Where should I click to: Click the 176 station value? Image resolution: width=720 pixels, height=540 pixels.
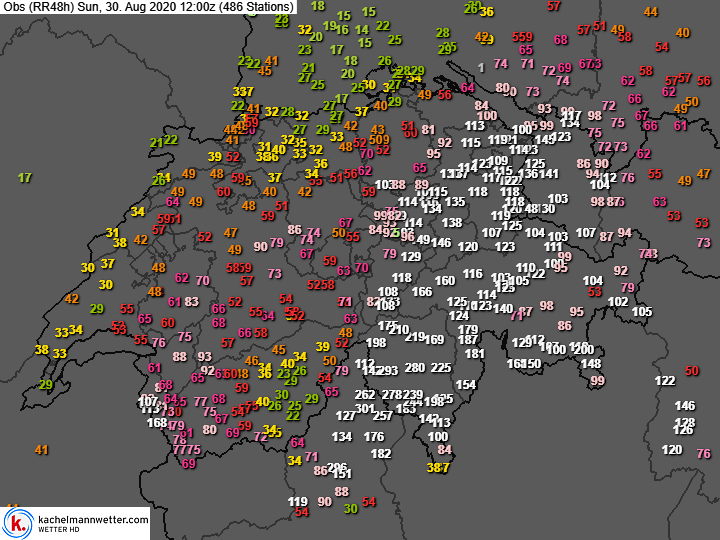click(374, 436)
